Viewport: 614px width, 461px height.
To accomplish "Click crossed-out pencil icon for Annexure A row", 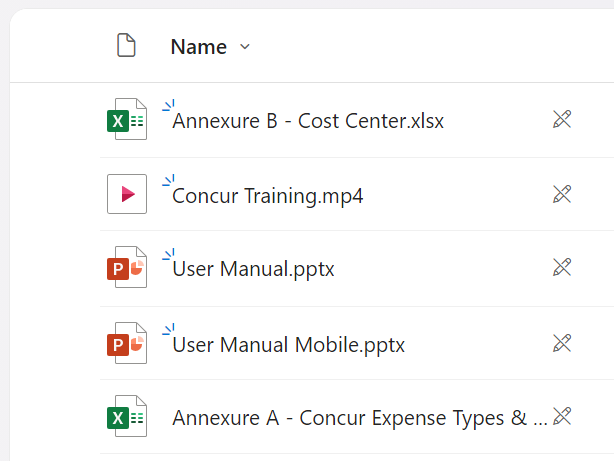I will (x=562, y=416).
